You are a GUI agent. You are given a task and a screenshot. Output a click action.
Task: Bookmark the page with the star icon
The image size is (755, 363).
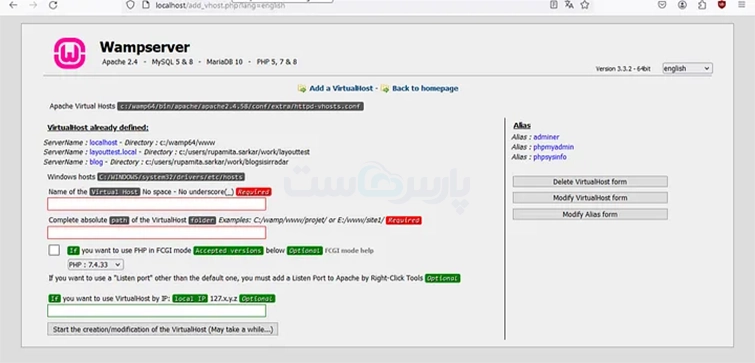(585, 5)
